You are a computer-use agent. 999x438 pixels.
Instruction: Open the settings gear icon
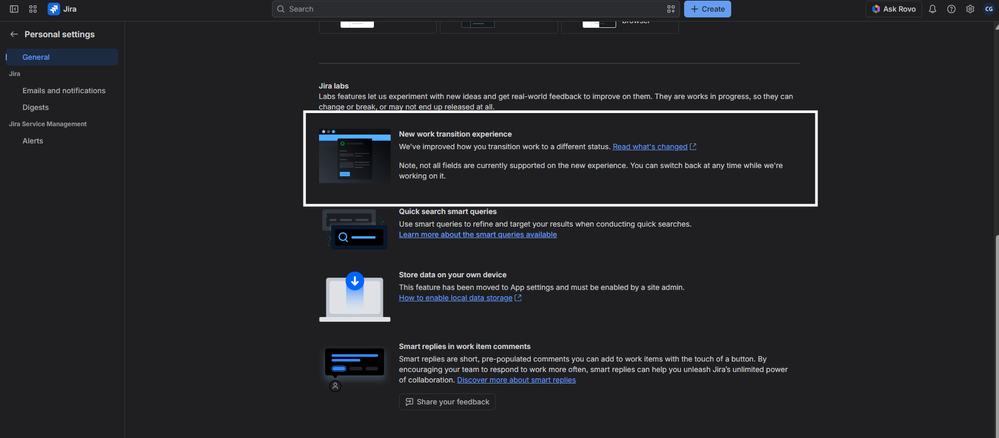point(970,9)
